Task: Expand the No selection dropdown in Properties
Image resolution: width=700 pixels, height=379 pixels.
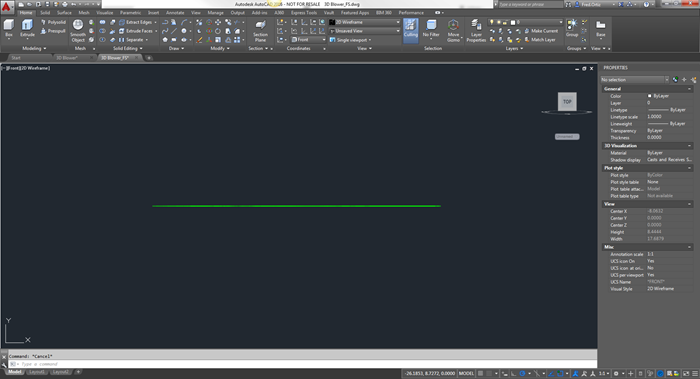Action: point(635,79)
